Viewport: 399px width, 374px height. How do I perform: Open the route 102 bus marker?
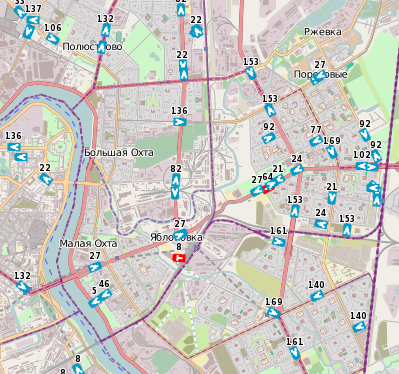361,166
